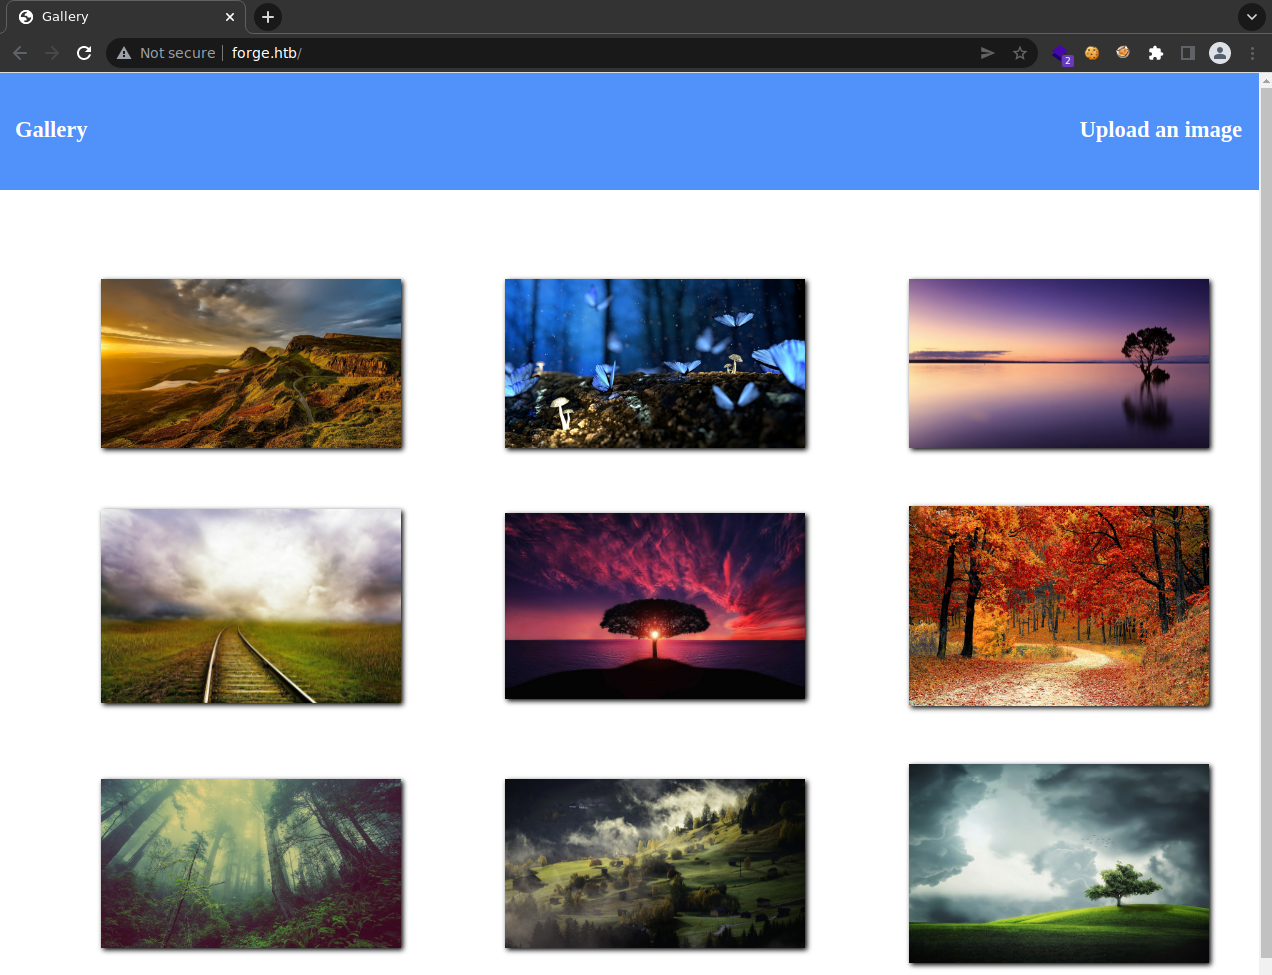
Task: Open the user profile avatar
Action: 1219,53
